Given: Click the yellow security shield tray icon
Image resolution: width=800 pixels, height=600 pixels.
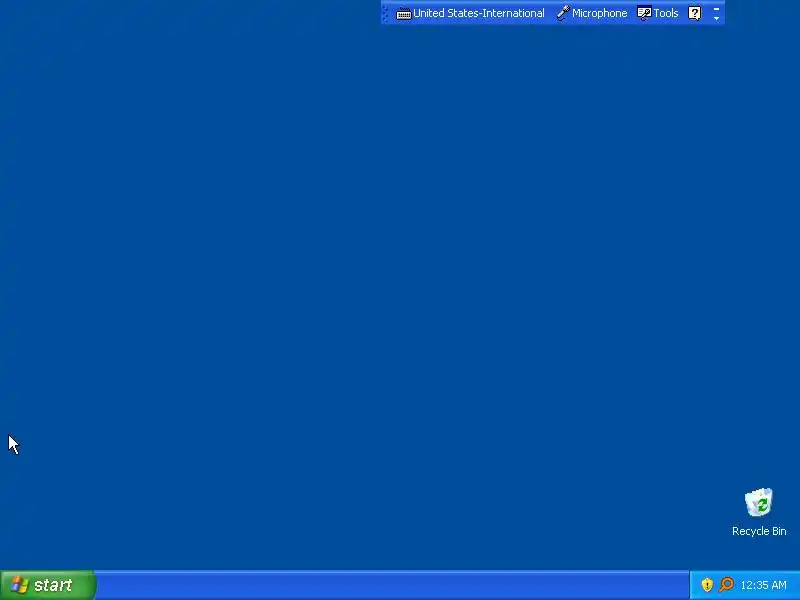Looking at the screenshot, I should (x=707, y=585).
